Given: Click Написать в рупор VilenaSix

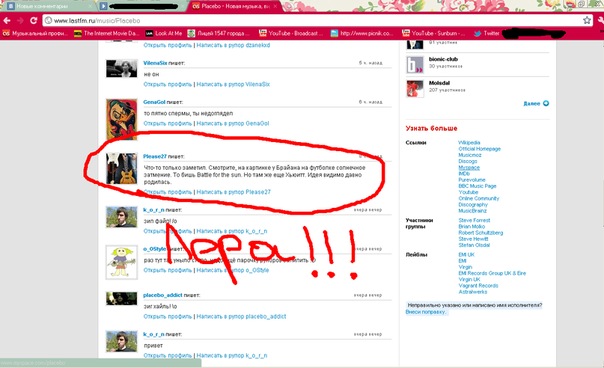Looking at the screenshot, I should point(233,84).
